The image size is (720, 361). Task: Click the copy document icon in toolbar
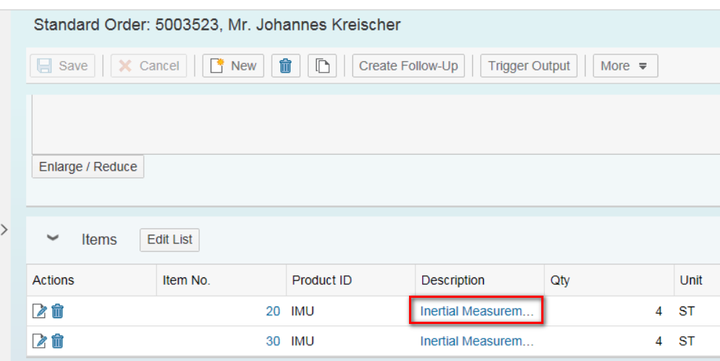[322, 66]
